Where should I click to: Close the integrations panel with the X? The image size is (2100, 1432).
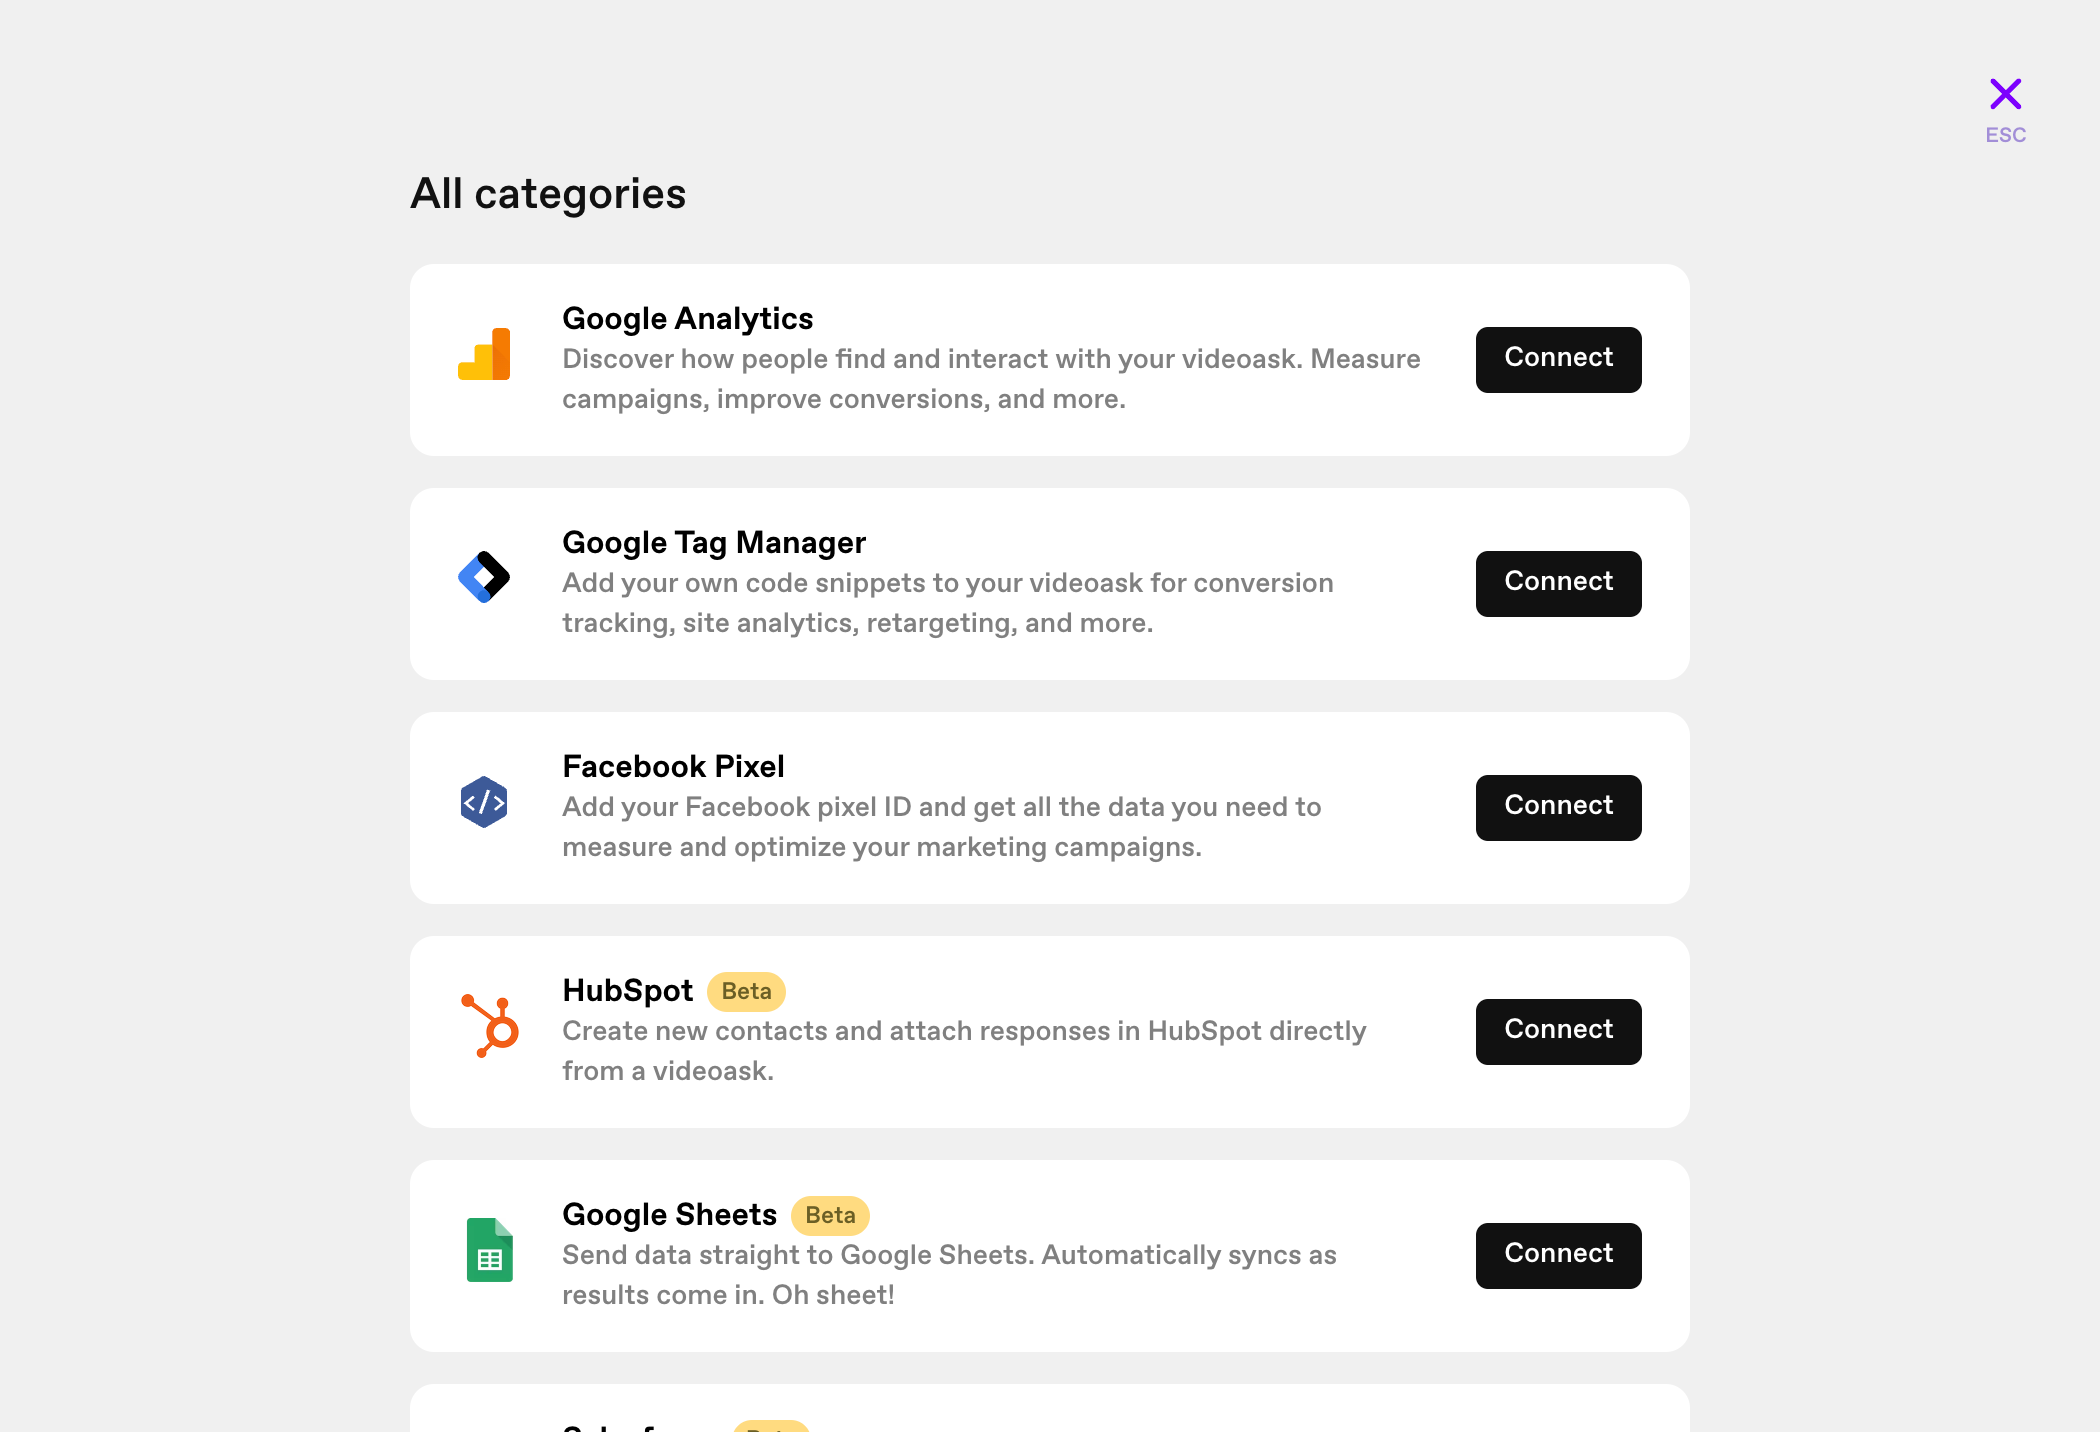(x=2006, y=94)
